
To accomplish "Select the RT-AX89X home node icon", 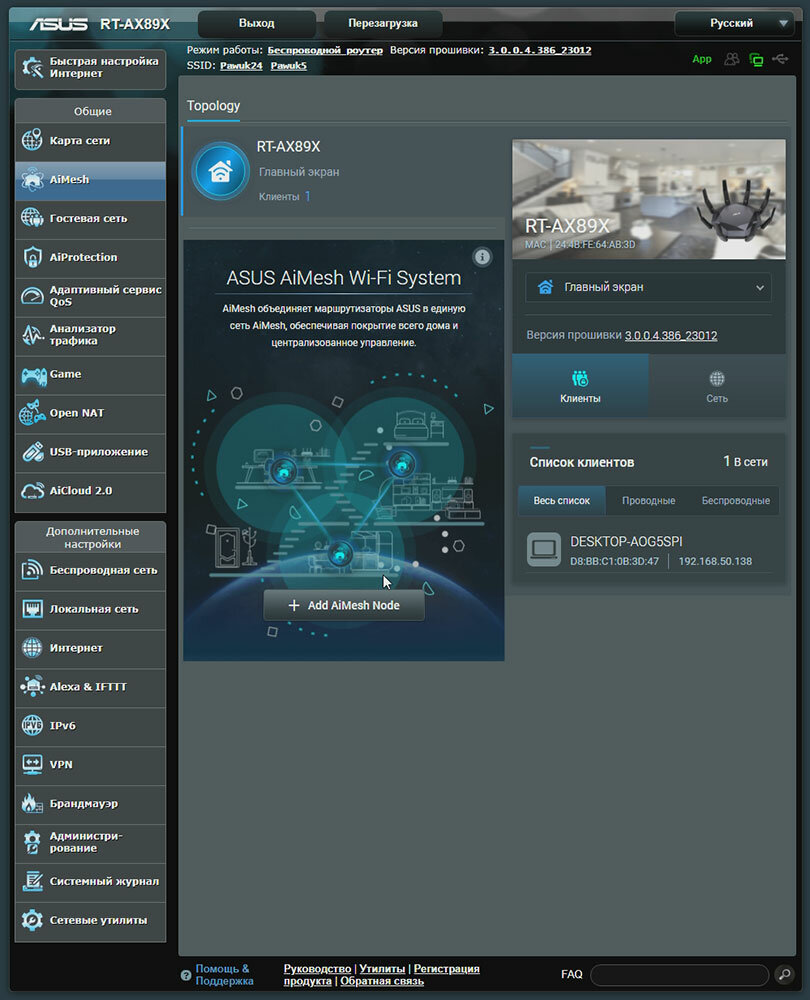I will click(x=221, y=172).
